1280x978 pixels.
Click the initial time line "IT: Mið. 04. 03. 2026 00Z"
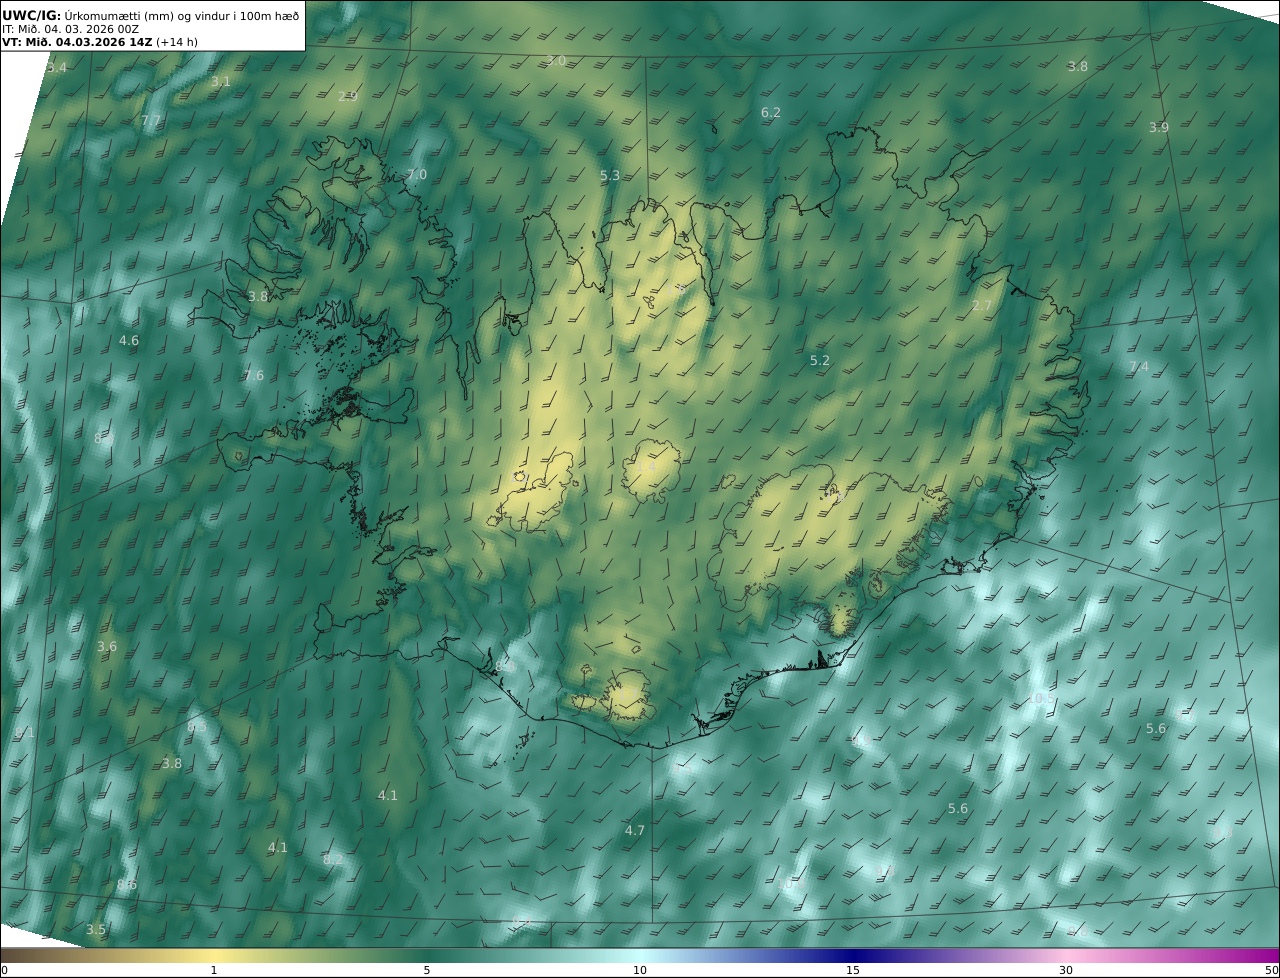[x=70, y=29]
